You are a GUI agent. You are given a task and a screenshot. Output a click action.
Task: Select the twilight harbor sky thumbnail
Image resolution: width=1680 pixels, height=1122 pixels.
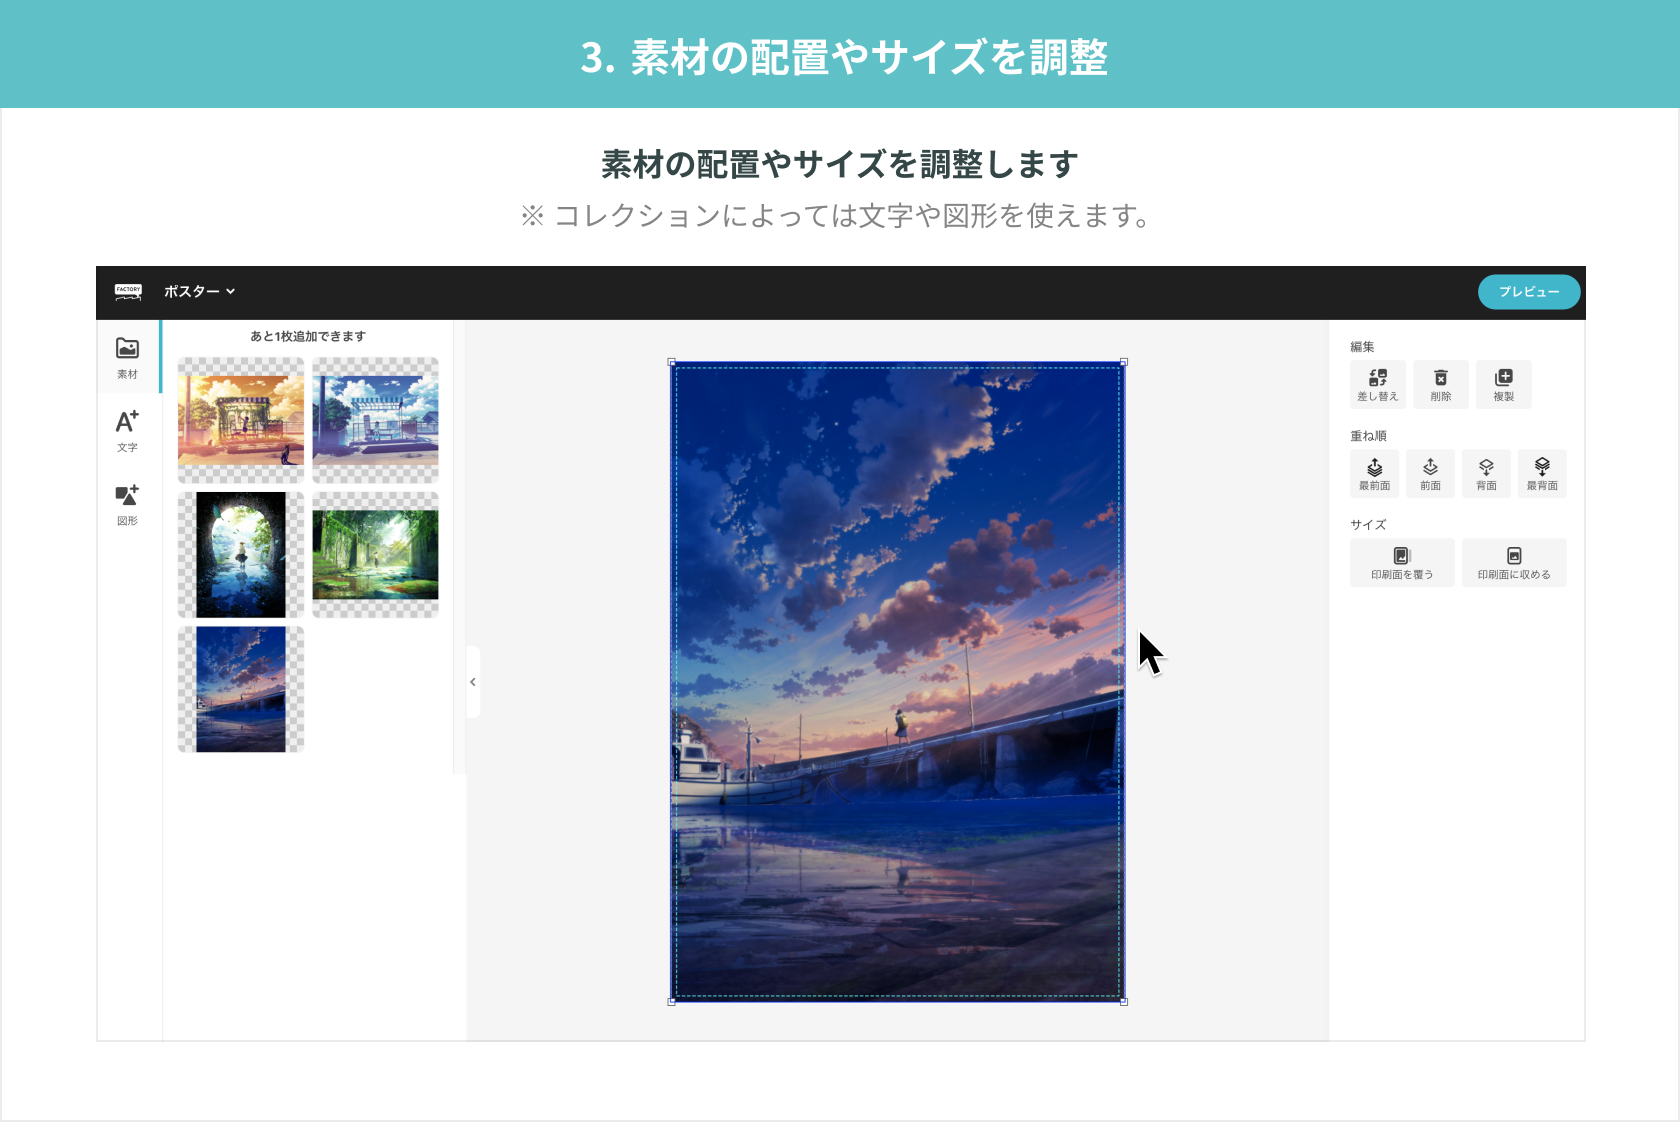pyautogui.click(x=241, y=689)
